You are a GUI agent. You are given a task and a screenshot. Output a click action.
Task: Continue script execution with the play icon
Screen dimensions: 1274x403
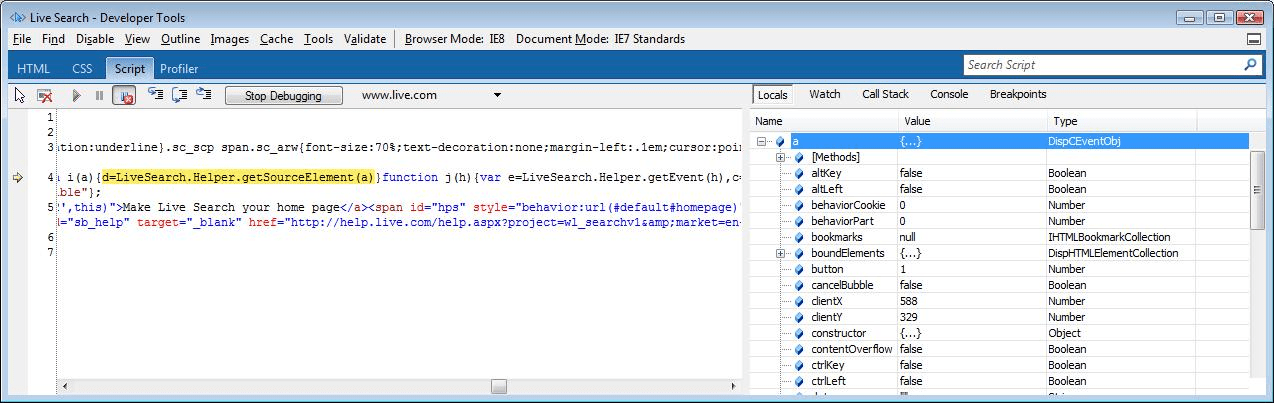[76, 95]
